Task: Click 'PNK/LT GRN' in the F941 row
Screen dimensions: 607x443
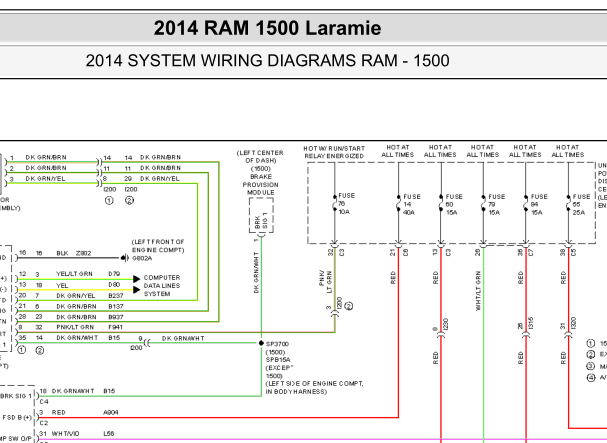Action: click(x=75, y=327)
